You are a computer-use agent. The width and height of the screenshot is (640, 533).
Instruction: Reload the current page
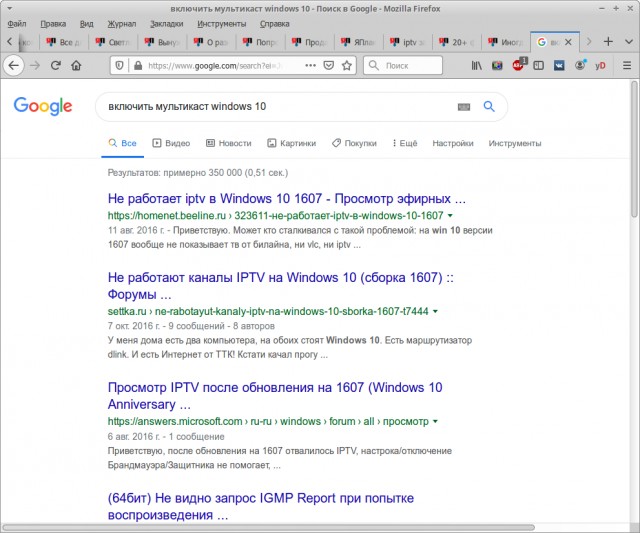(x=56, y=65)
